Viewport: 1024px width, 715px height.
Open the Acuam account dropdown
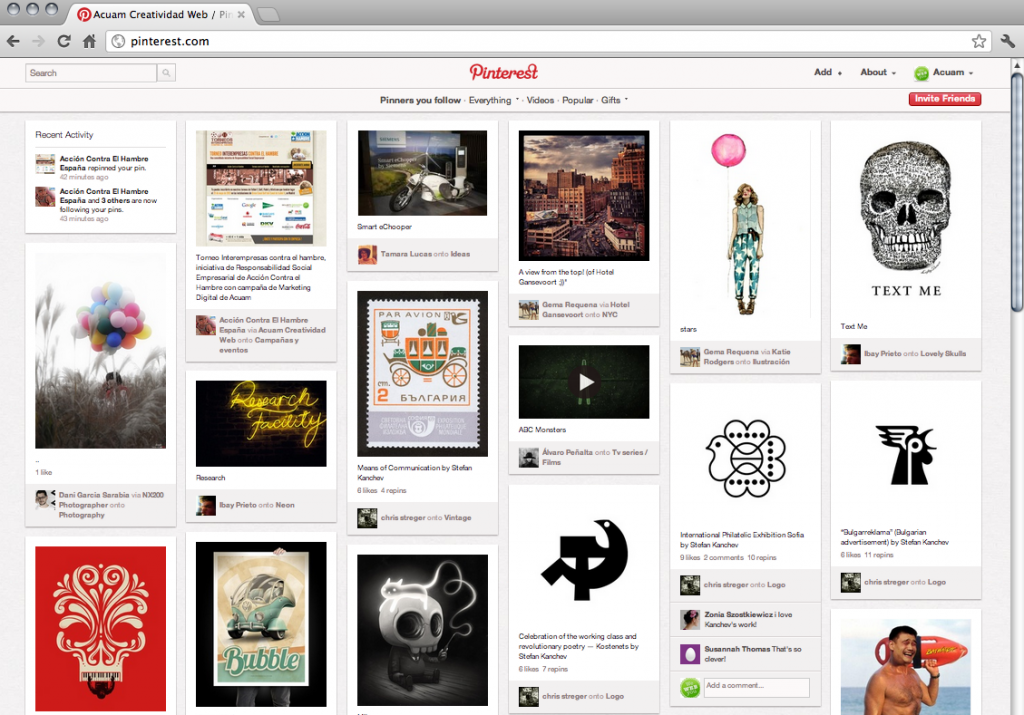(944, 72)
